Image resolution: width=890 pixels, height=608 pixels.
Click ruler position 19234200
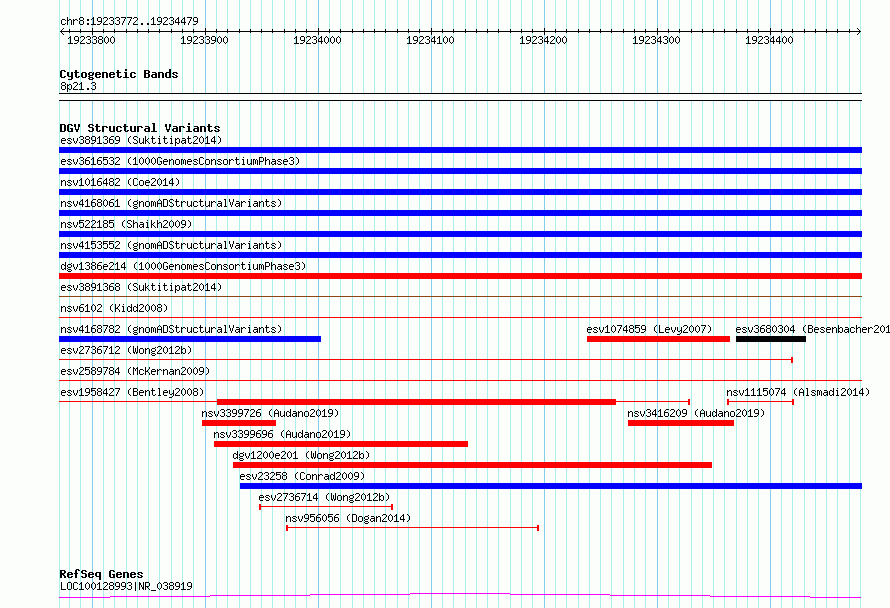tap(543, 40)
